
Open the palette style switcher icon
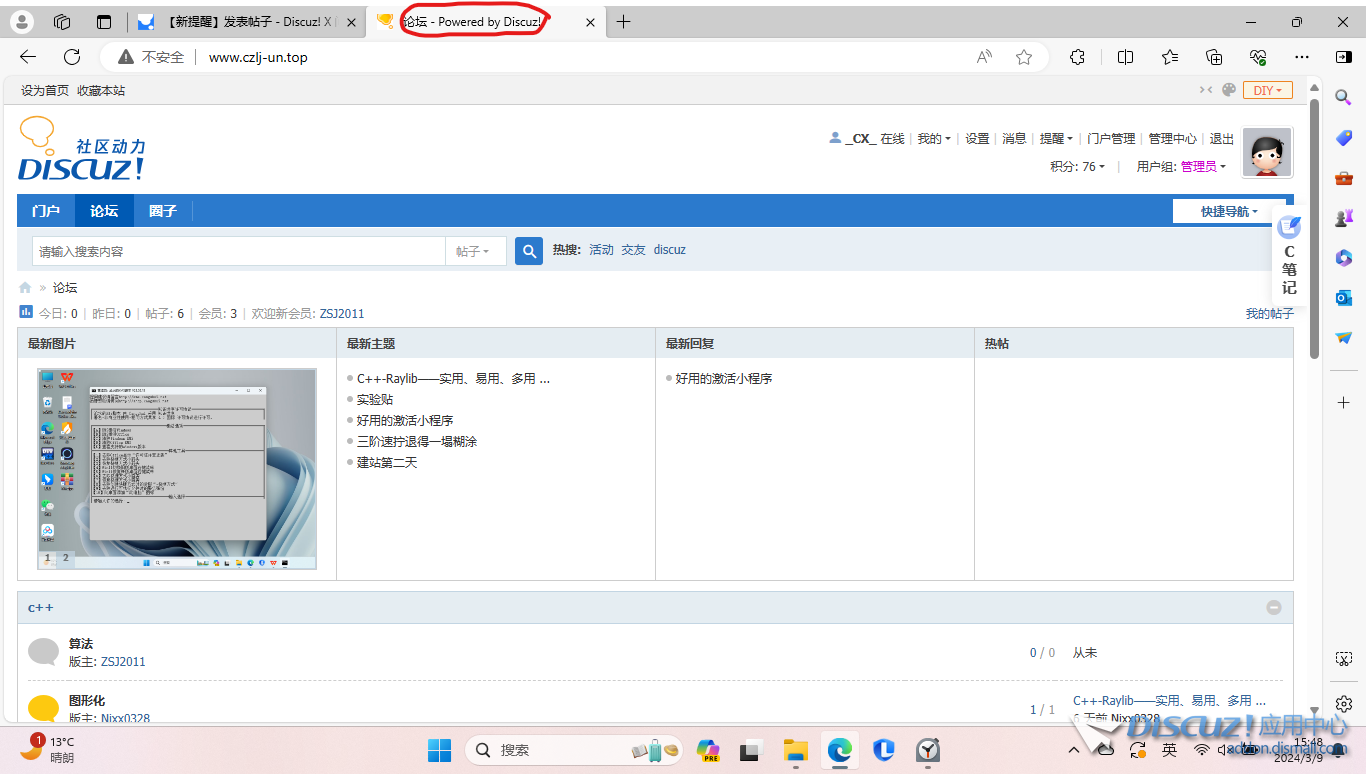tap(1229, 90)
